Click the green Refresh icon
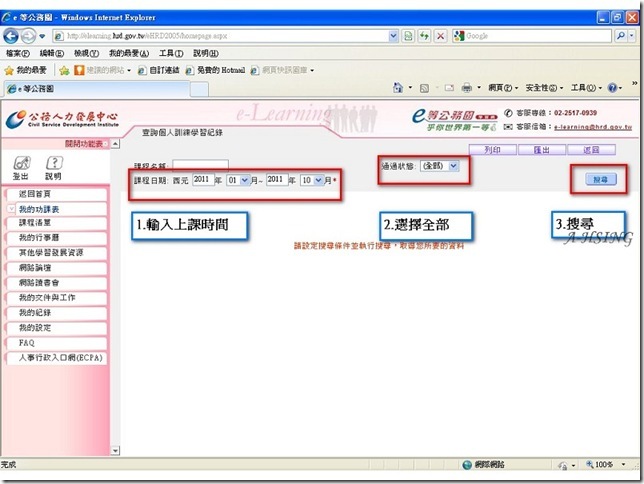This screenshot has height=484, width=644. click(x=424, y=36)
